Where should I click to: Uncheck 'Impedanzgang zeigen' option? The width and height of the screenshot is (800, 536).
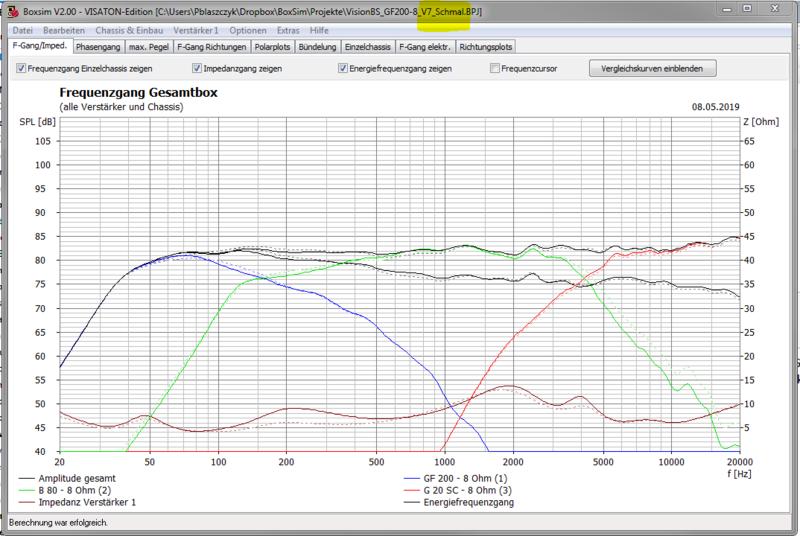(197, 69)
